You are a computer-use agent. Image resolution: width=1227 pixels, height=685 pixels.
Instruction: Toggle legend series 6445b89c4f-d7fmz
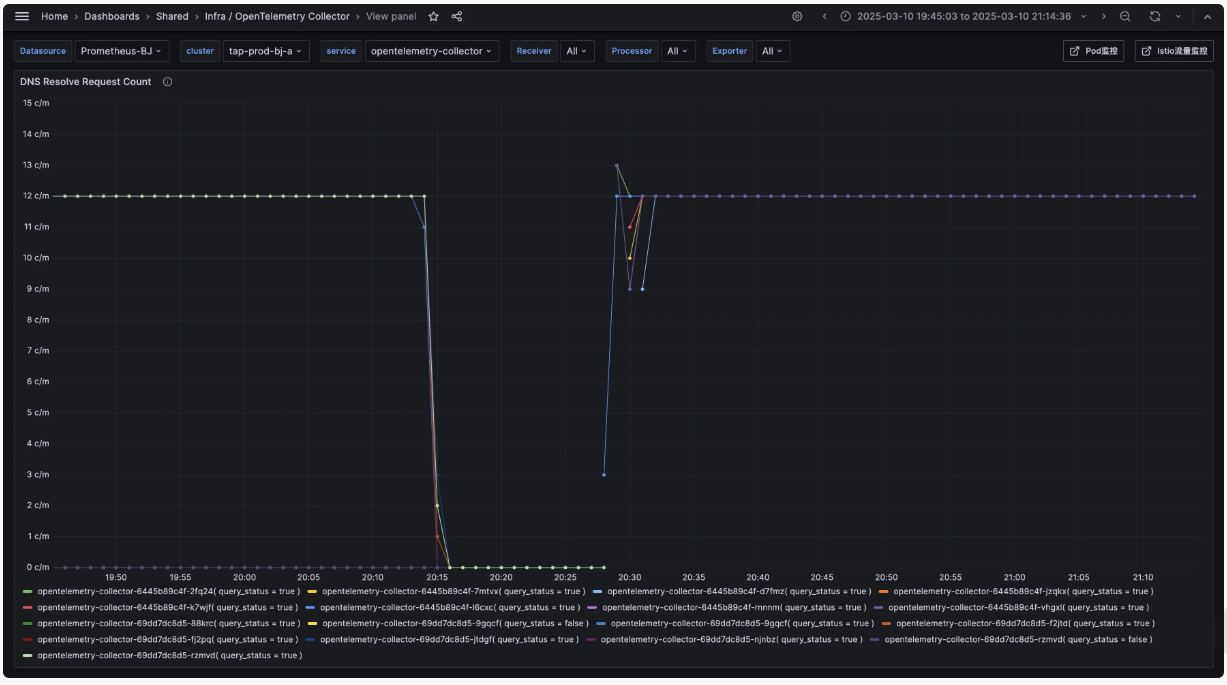(739, 592)
